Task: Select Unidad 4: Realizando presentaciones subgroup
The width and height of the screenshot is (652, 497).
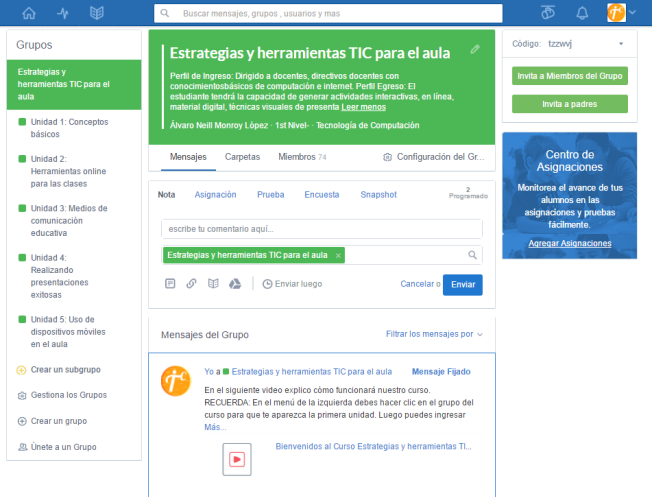Action: click(59, 276)
